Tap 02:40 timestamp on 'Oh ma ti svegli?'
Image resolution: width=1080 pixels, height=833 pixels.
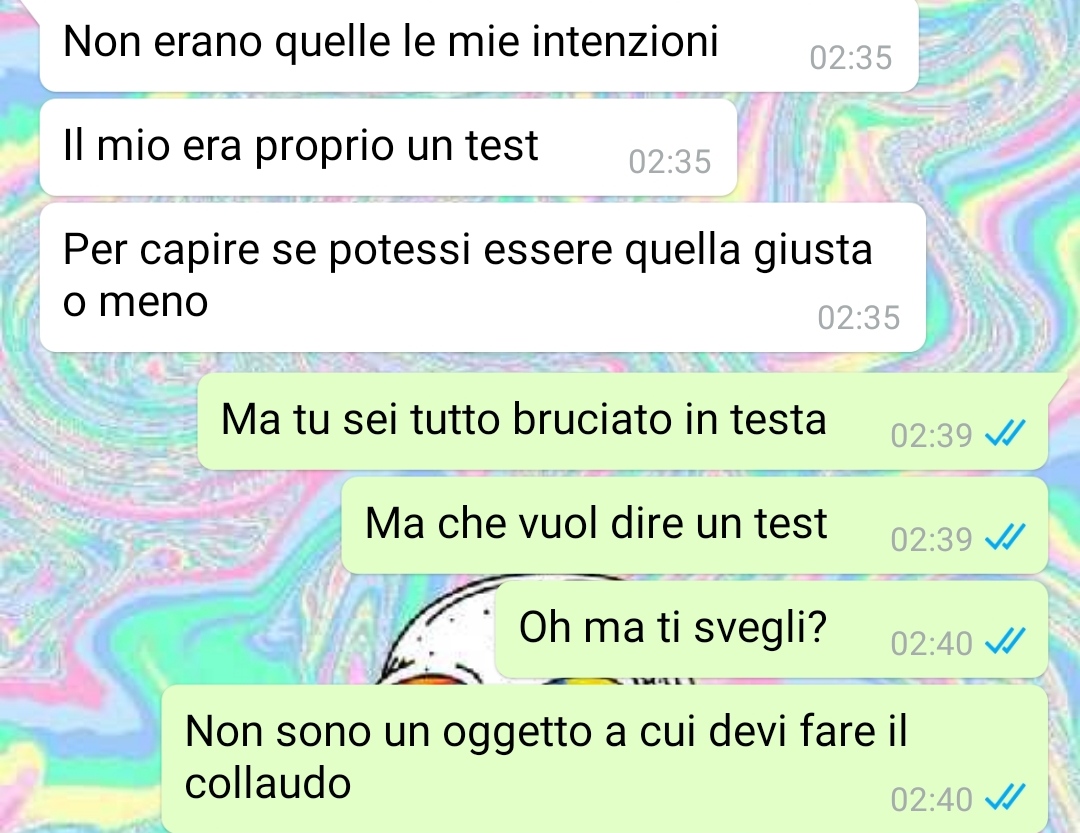(931, 644)
